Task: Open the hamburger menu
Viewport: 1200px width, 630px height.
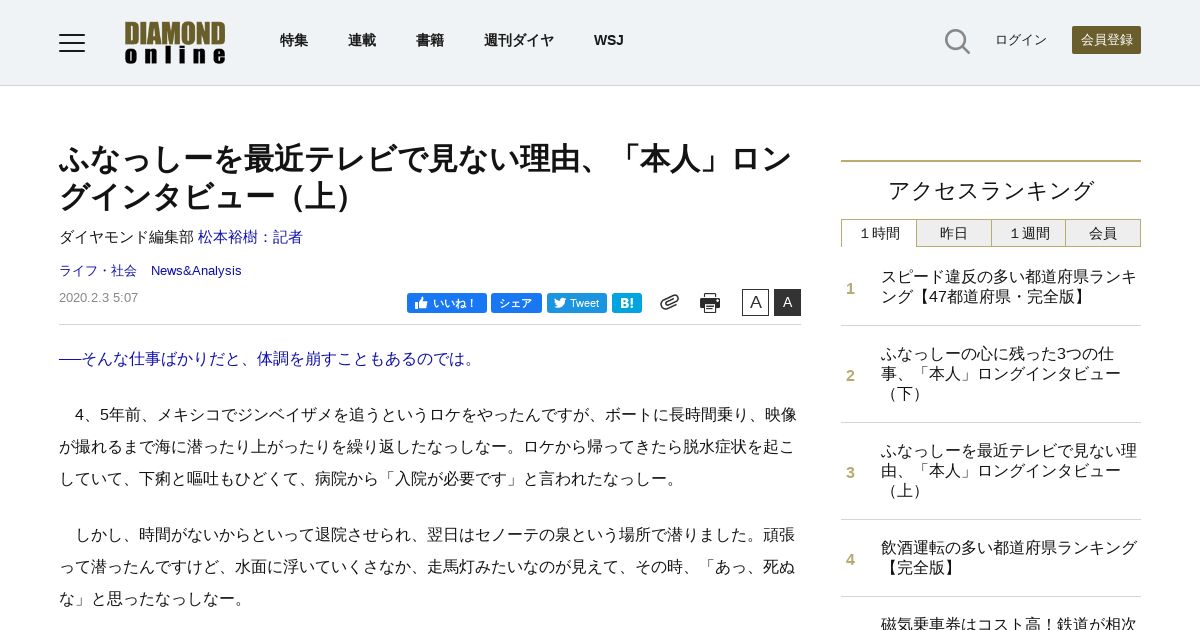Action: [x=72, y=42]
